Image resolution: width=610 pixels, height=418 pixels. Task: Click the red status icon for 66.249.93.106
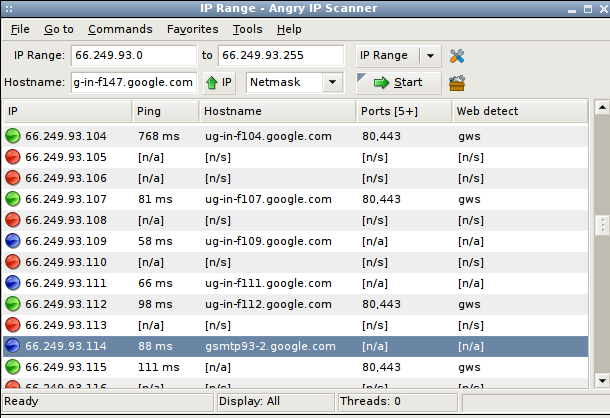[13, 178]
